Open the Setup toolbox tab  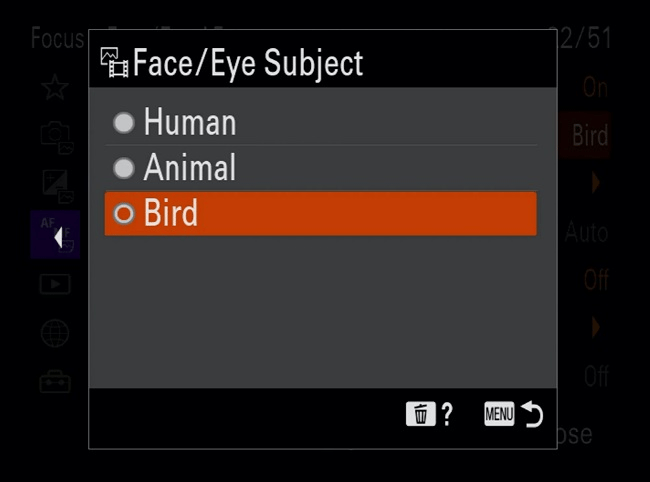55,381
